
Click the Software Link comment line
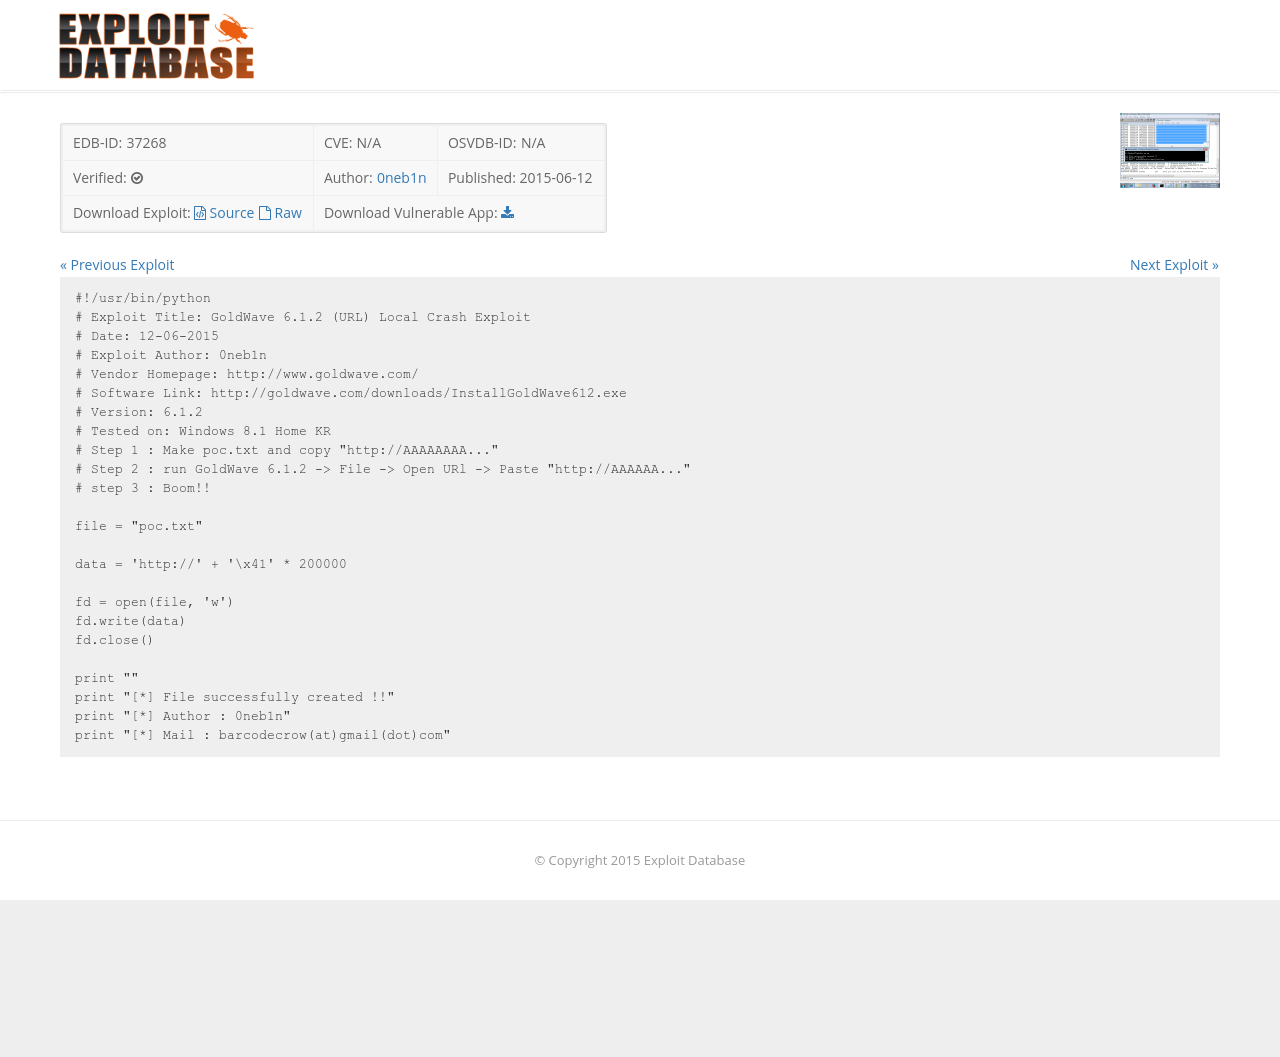[351, 394]
